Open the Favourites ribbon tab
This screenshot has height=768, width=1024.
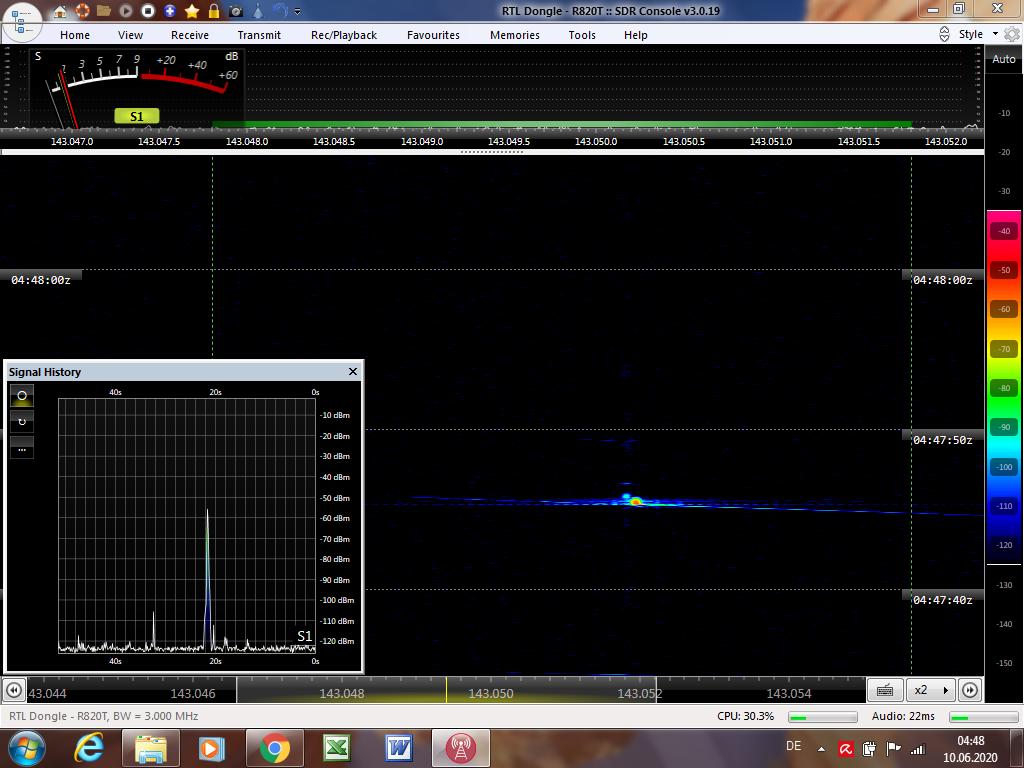(433, 35)
